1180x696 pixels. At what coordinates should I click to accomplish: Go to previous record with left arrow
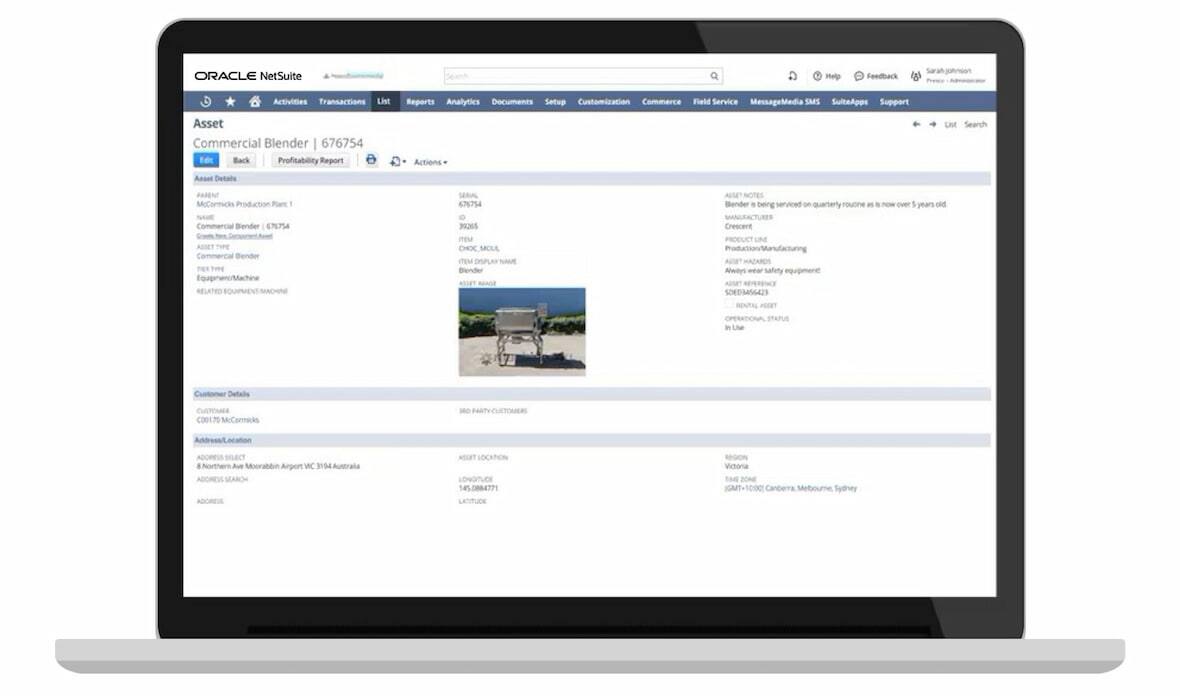point(916,124)
